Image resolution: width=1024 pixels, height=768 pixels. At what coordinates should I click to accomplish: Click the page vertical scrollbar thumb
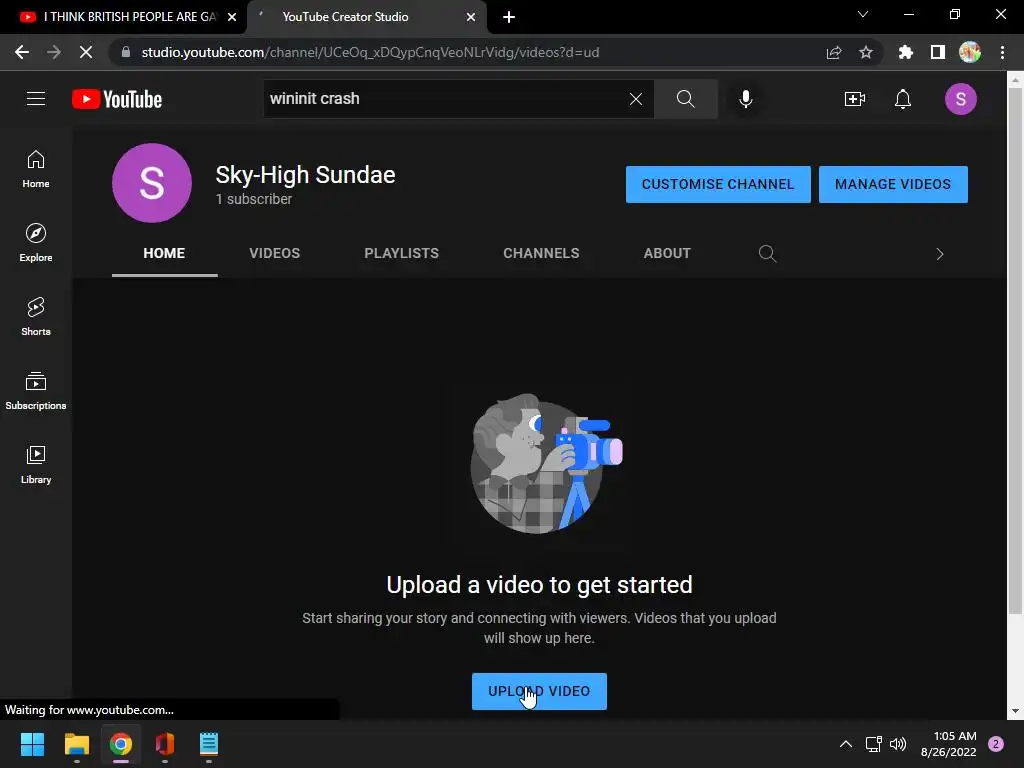(1014, 351)
